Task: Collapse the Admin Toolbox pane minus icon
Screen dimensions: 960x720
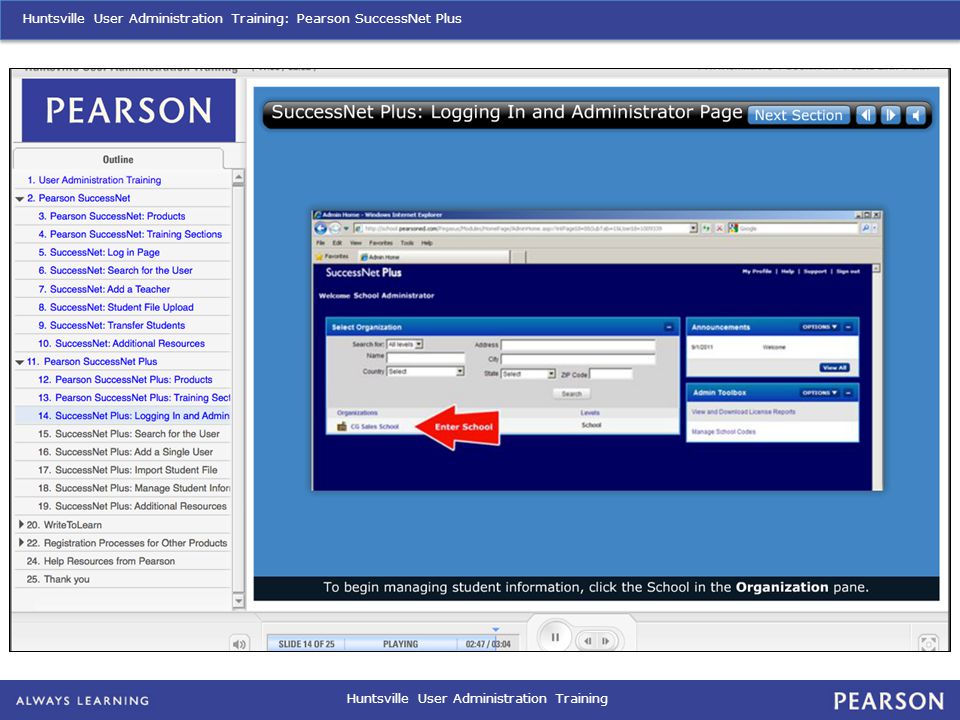Action: [x=849, y=392]
